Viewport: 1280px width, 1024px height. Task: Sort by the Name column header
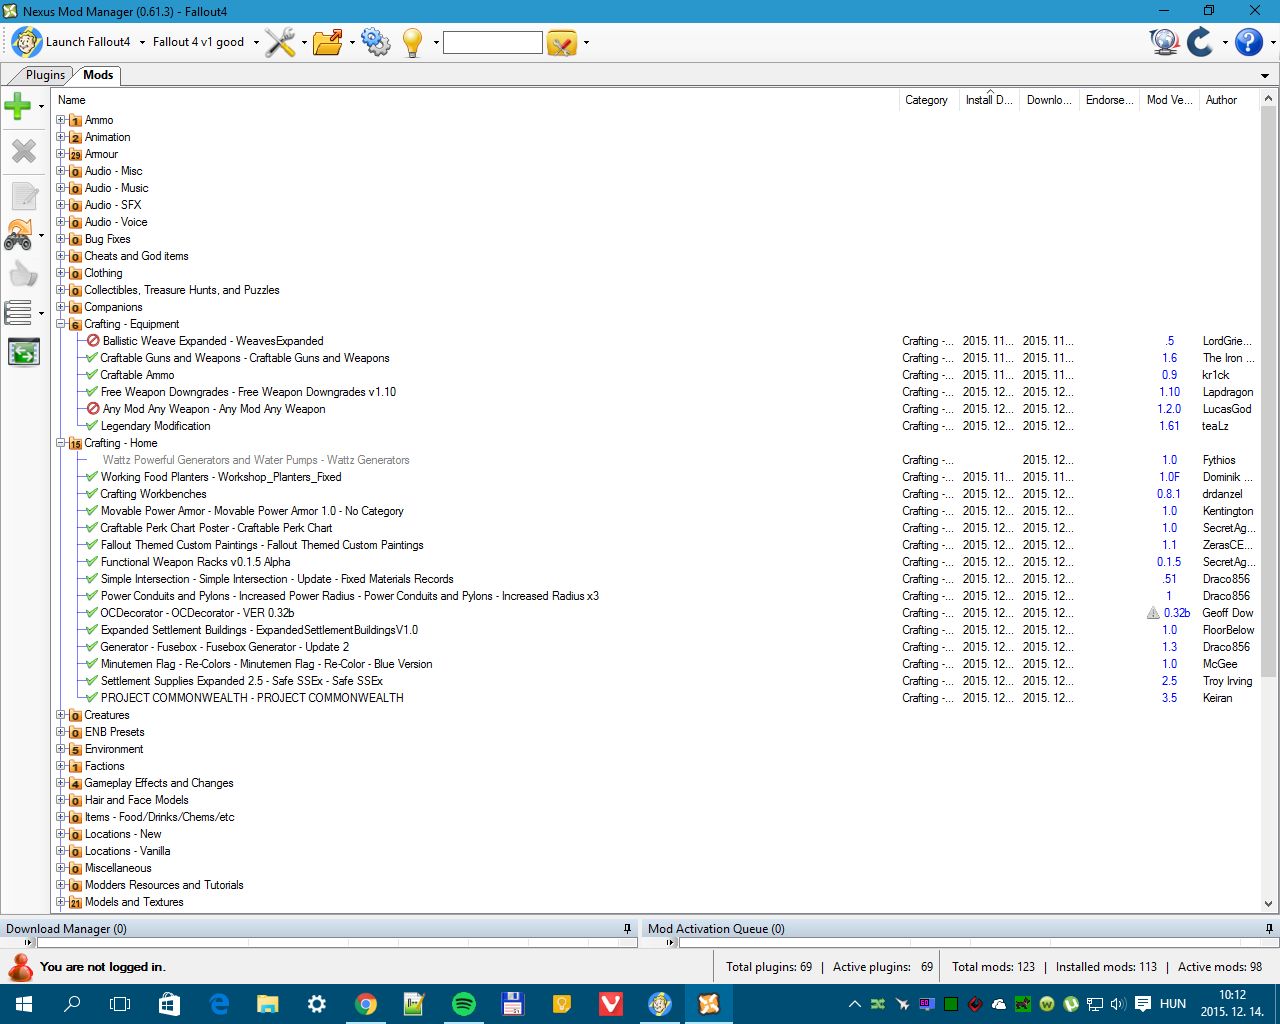tap(477, 100)
